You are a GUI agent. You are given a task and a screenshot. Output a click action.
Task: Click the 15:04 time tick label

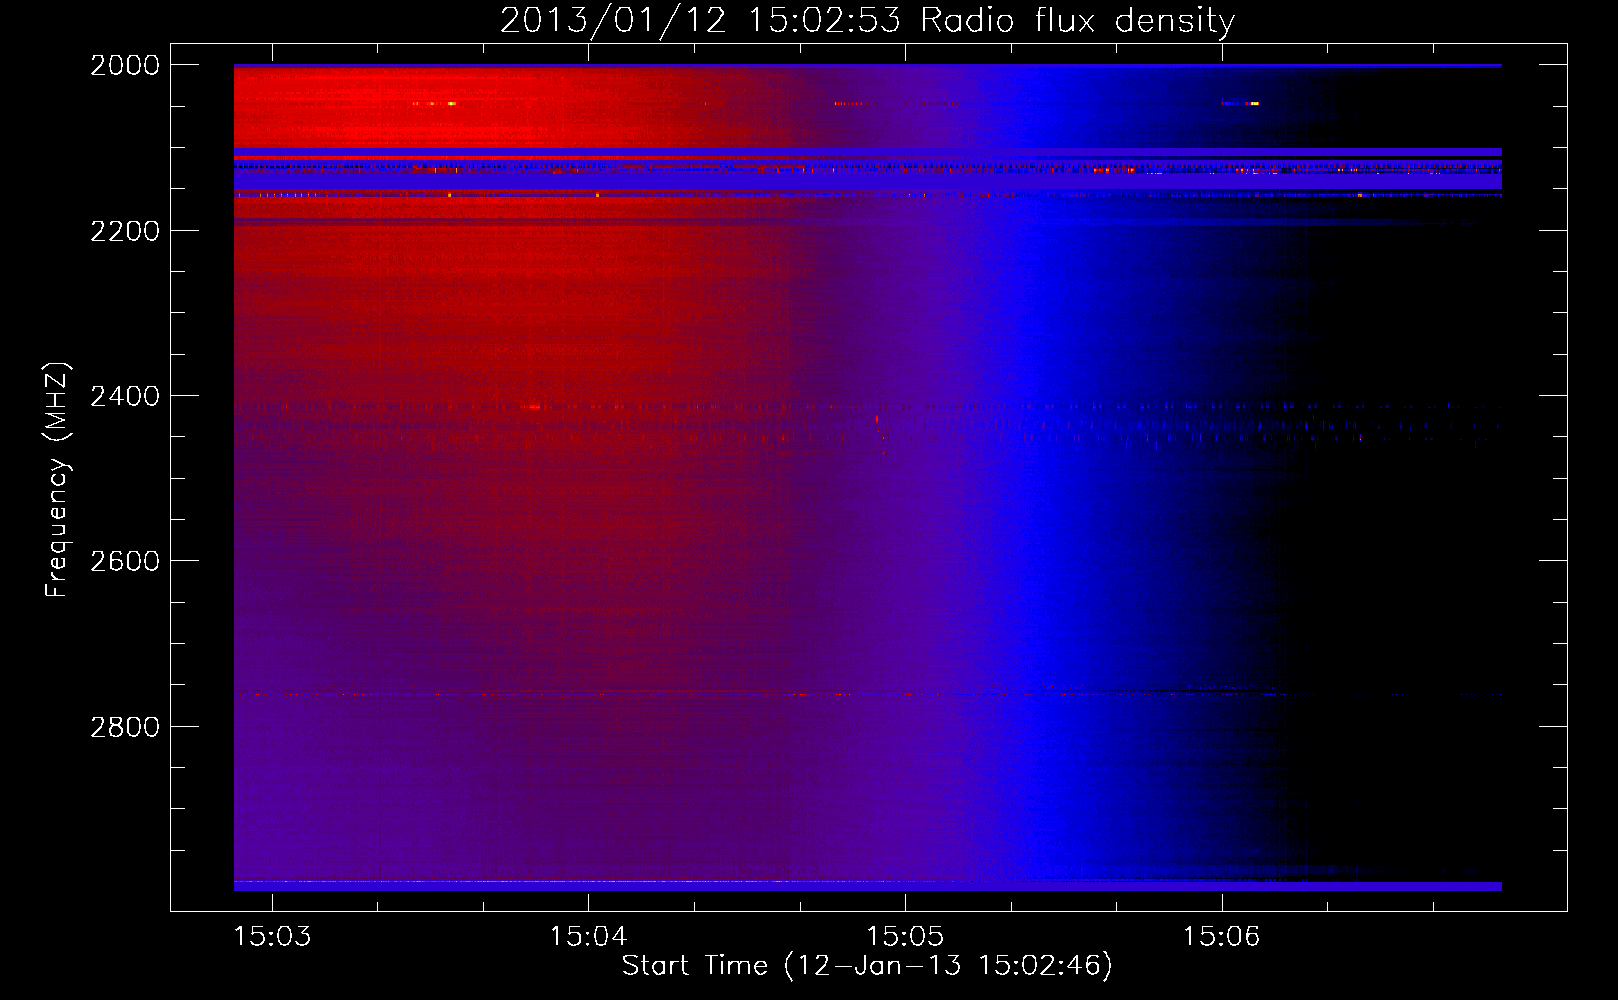coord(588,936)
